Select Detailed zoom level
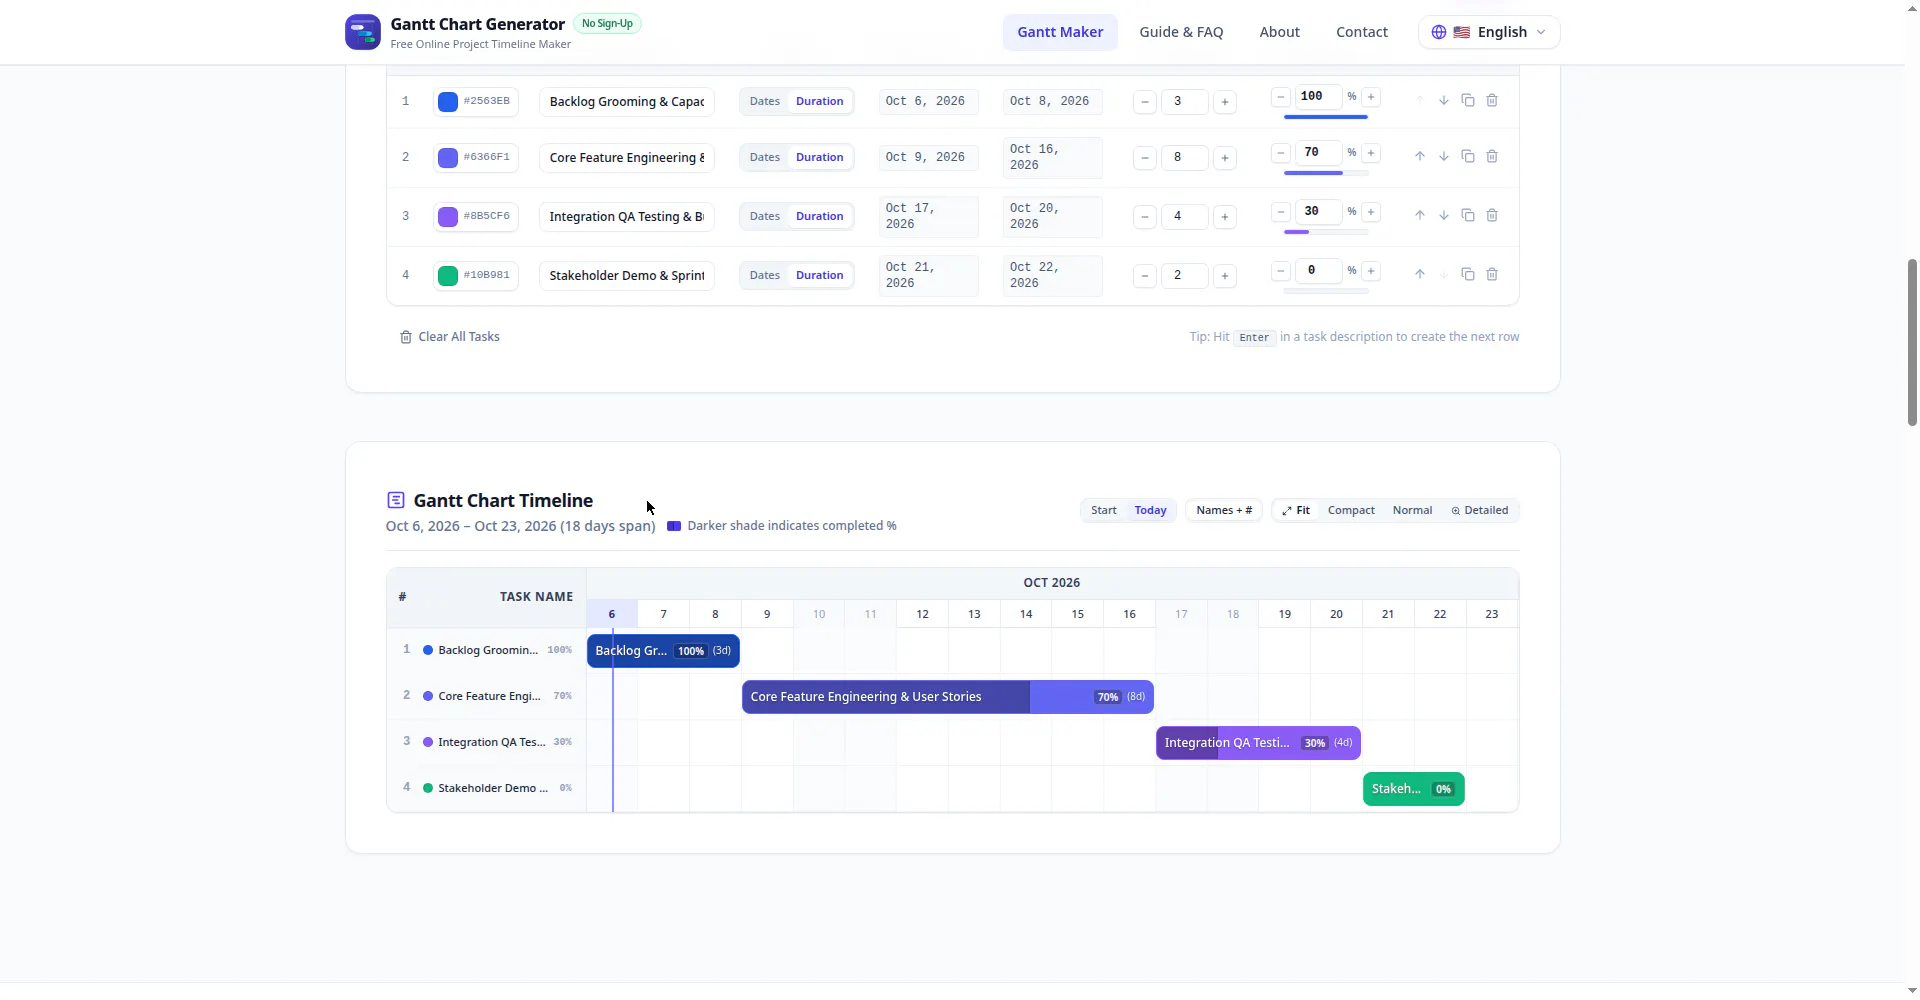The image size is (1920, 1000). click(x=1480, y=510)
